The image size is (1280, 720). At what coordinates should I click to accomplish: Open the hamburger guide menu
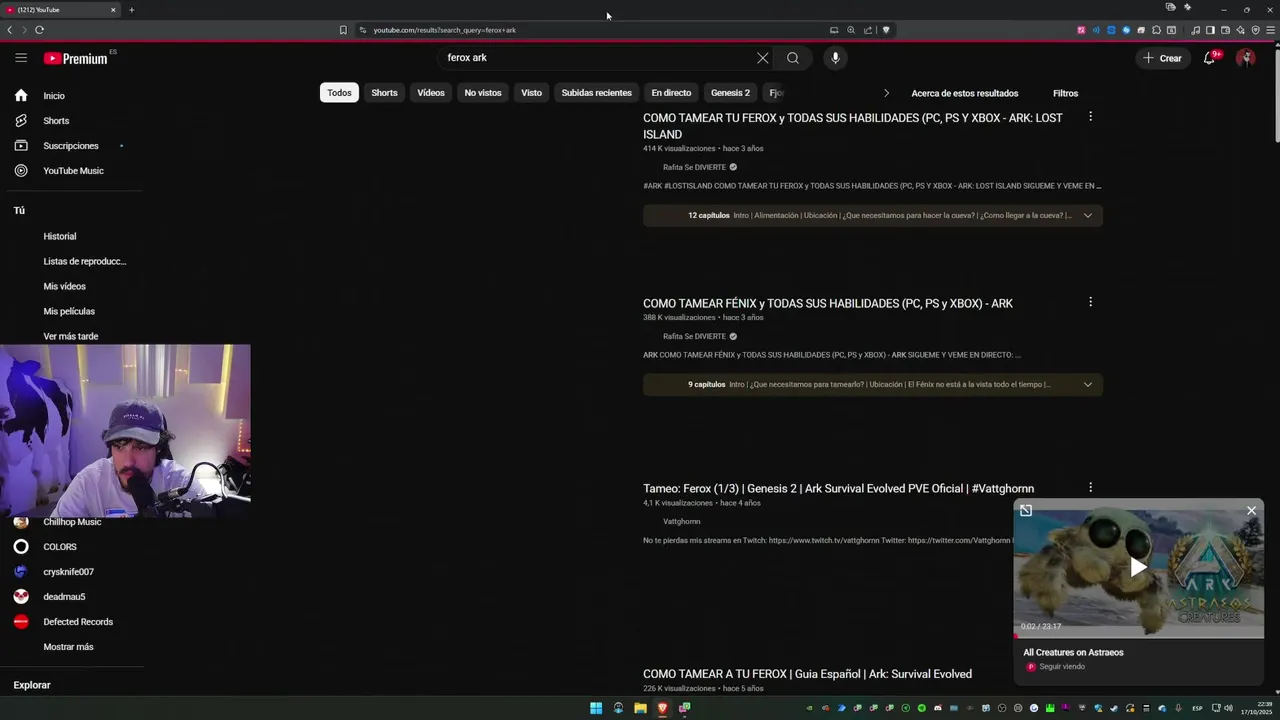(21, 58)
